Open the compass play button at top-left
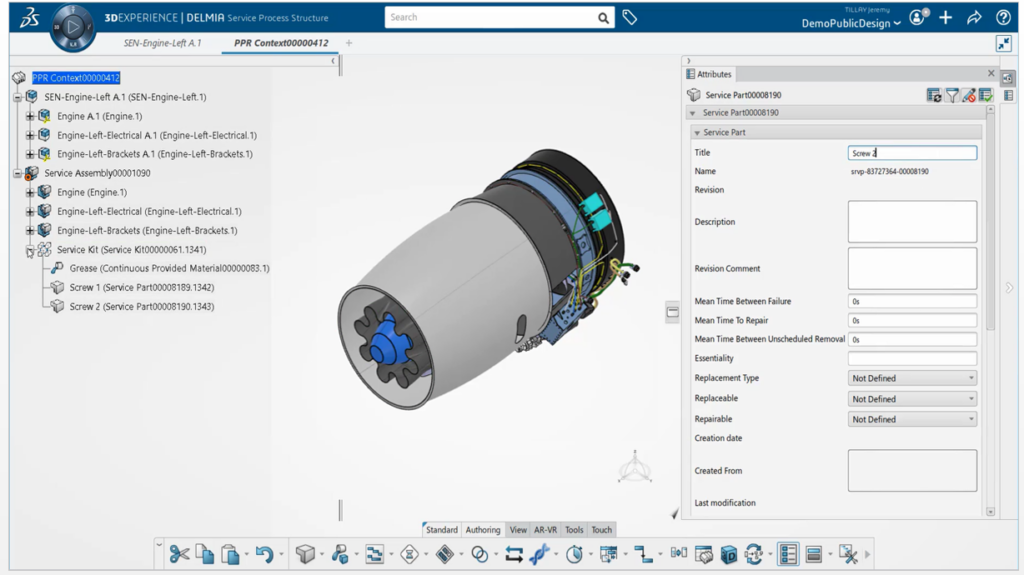1024x575 pixels. pyautogui.click(x=72, y=27)
